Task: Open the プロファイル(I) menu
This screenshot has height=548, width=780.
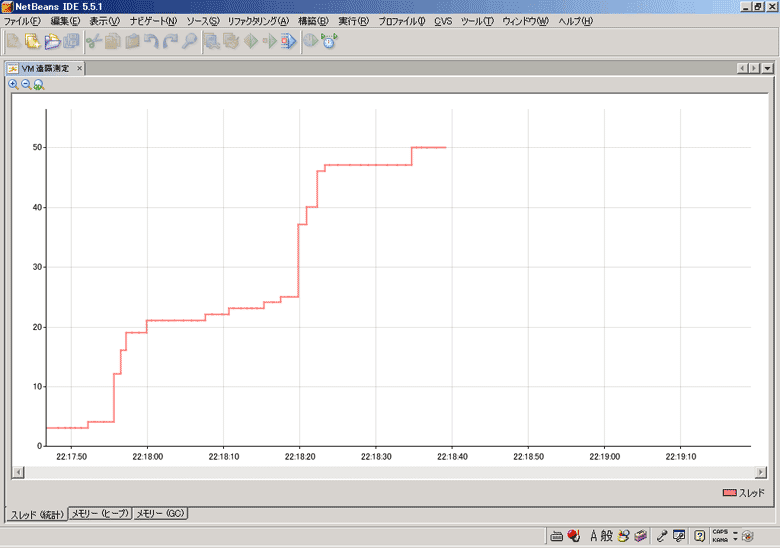Action: pyautogui.click(x=401, y=21)
